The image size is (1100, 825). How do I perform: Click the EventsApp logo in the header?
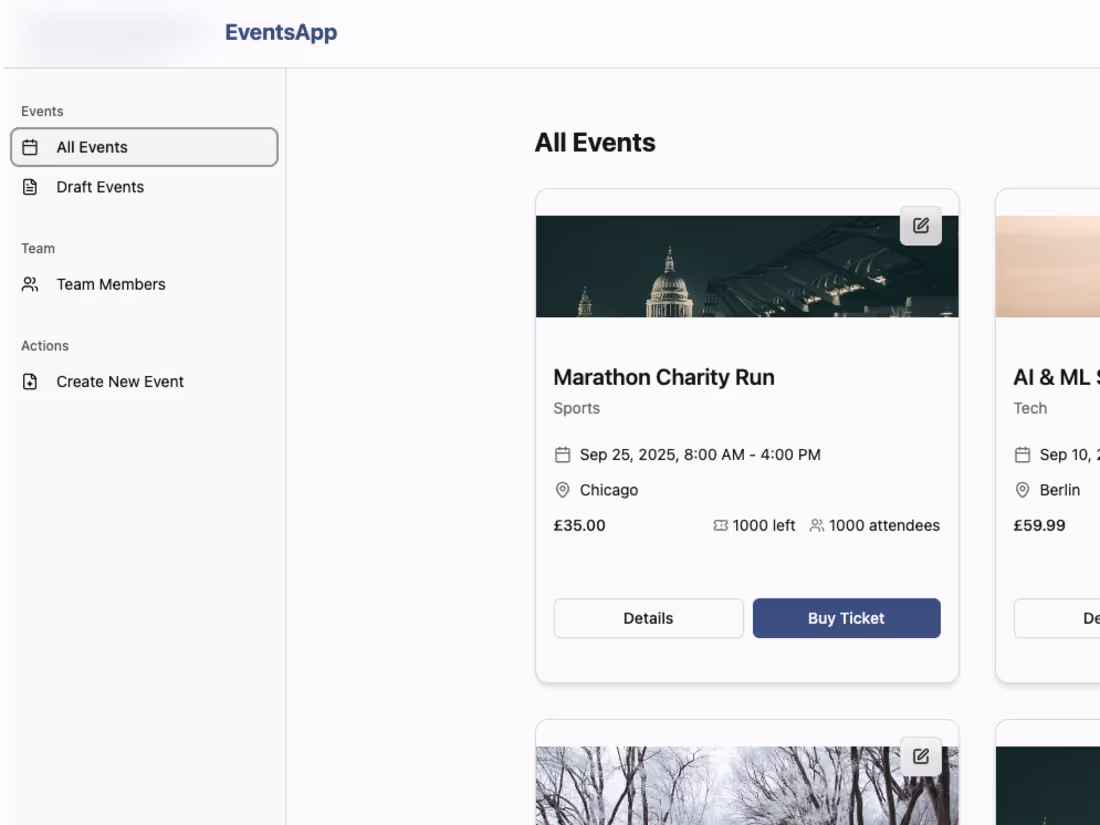281,32
